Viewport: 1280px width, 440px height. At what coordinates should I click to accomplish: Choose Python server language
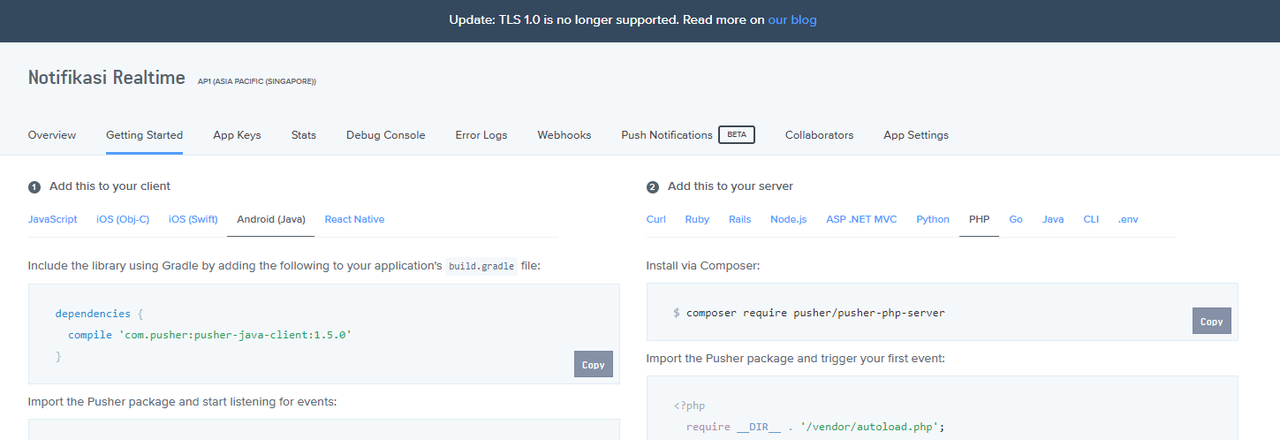(x=933, y=219)
